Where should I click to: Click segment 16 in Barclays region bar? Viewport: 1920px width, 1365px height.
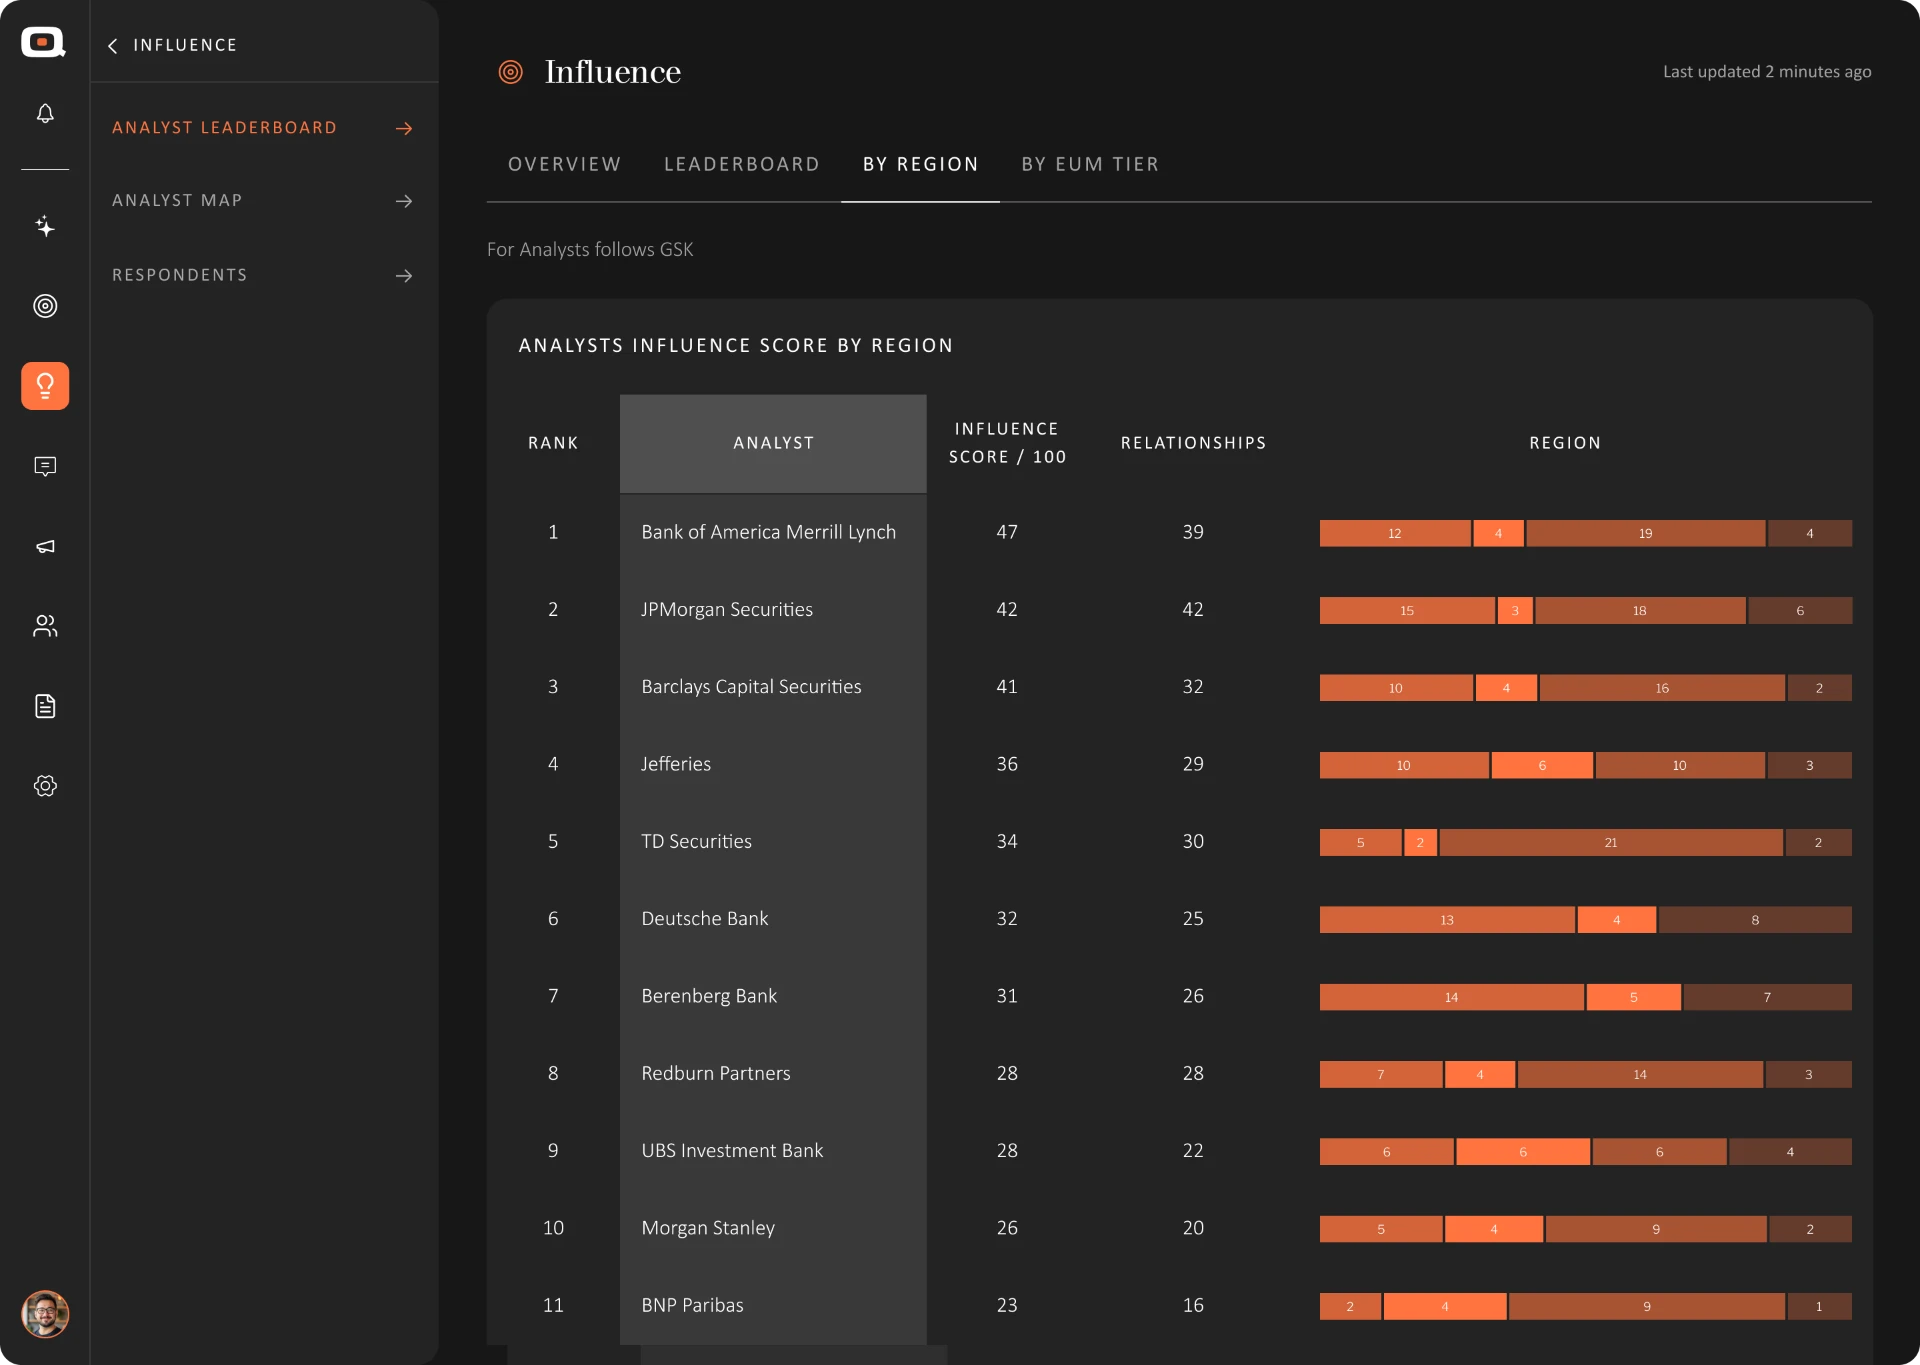click(1662, 688)
